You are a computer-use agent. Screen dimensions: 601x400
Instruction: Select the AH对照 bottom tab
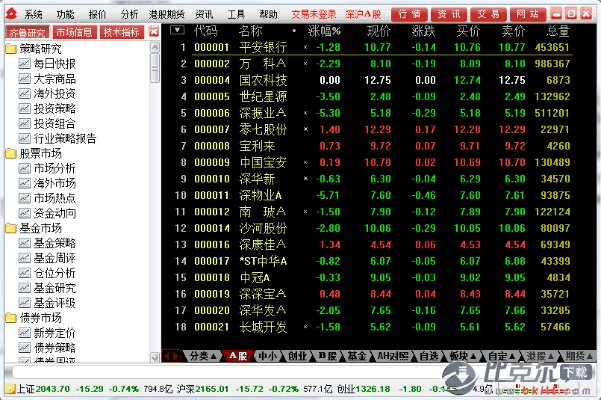(392, 356)
